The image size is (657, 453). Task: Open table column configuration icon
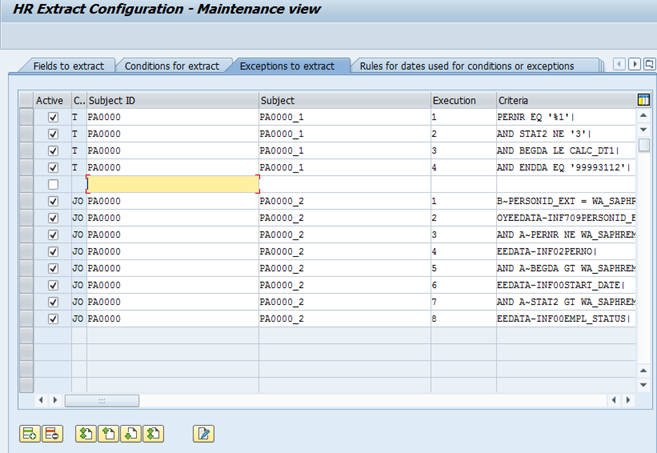coord(644,100)
